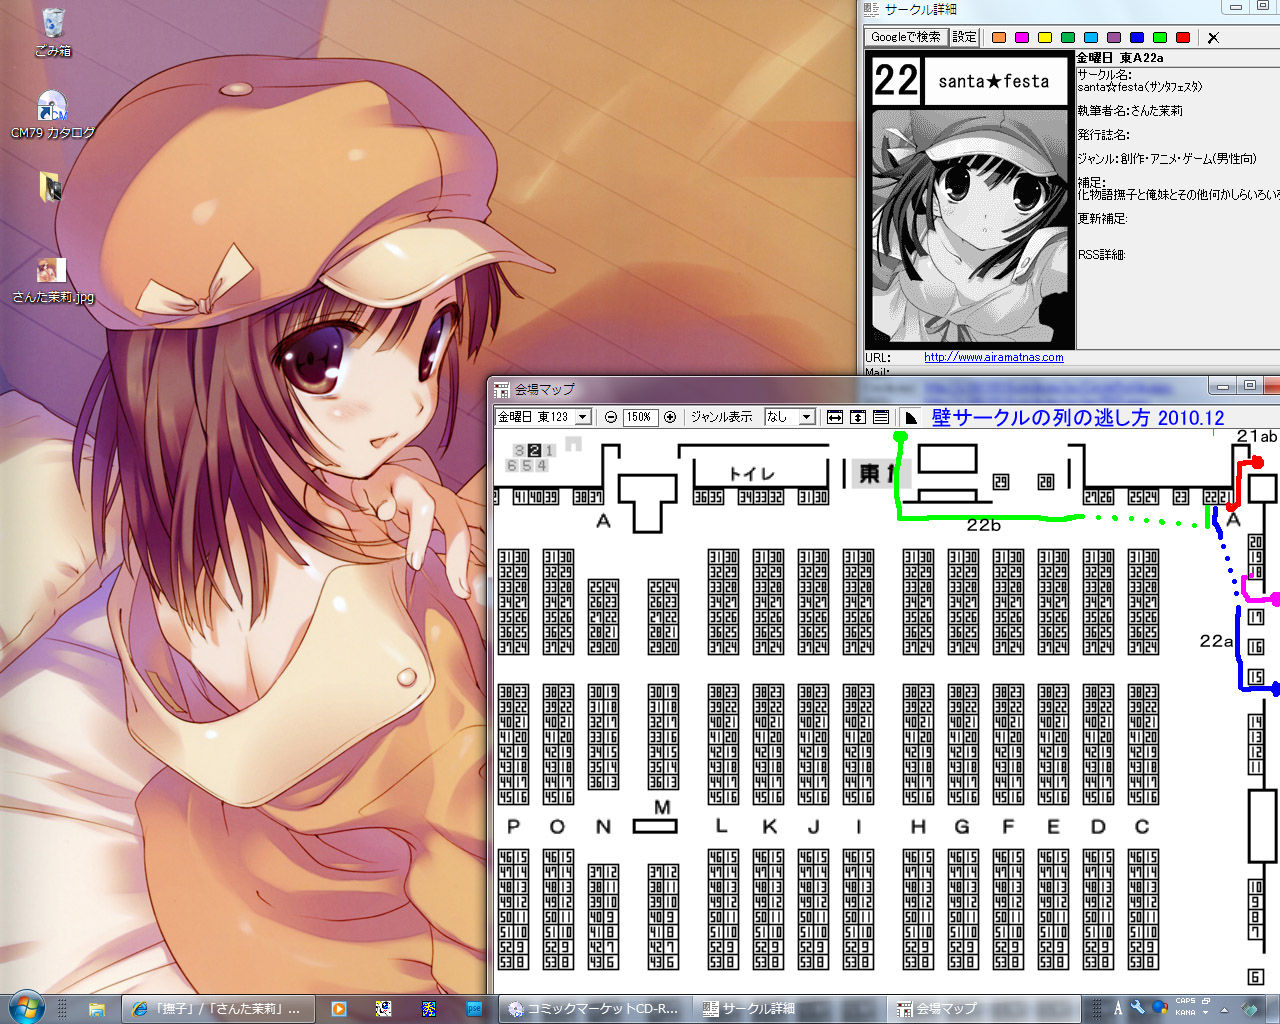Open the ごみ箱 recycle bin icon
Screen dimensions: 1280x1024
(53, 32)
